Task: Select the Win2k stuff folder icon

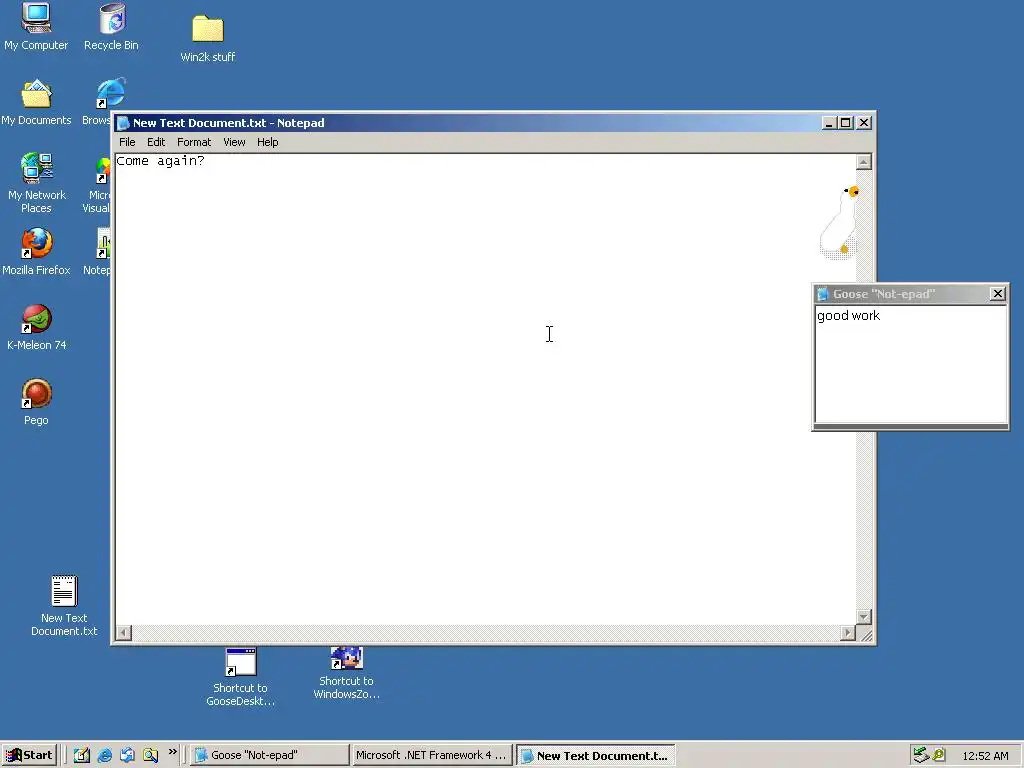Action: (208, 39)
